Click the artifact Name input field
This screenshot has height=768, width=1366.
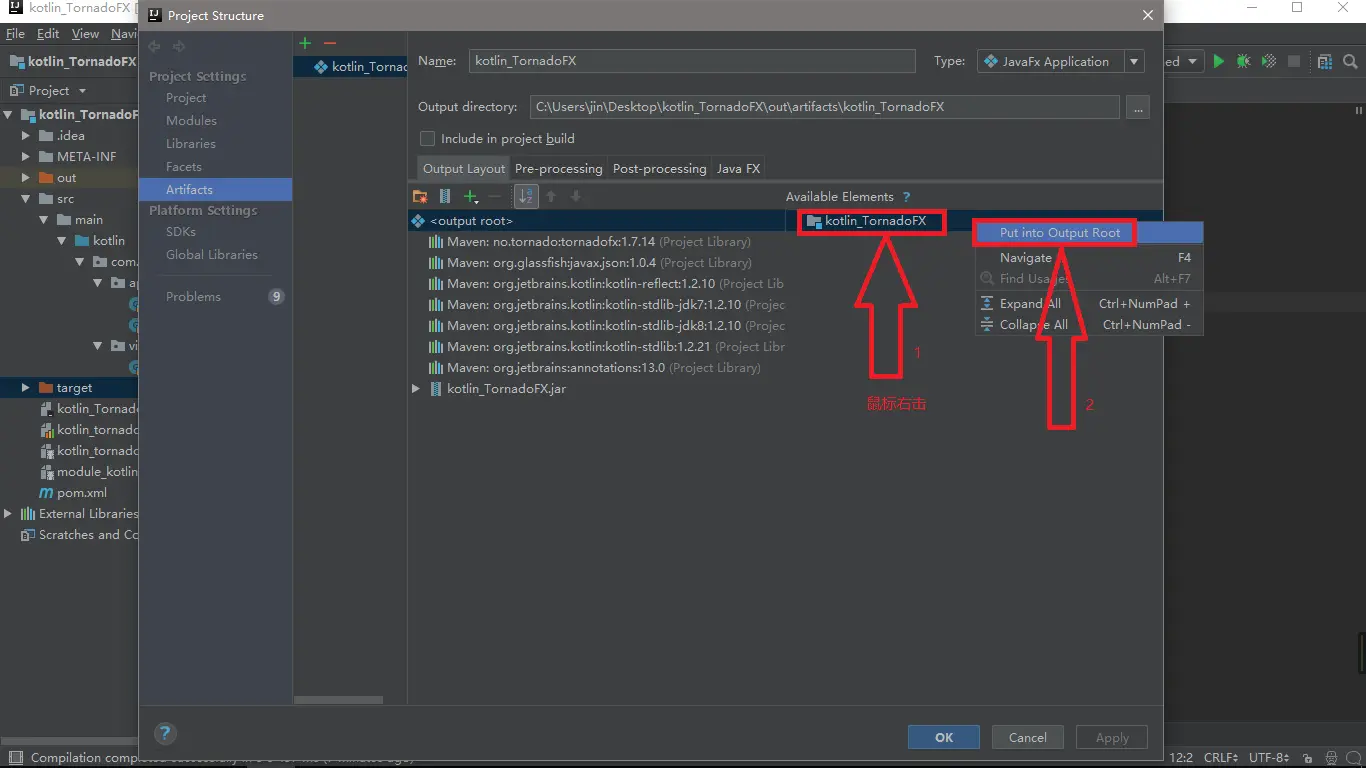pyautogui.click(x=692, y=61)
